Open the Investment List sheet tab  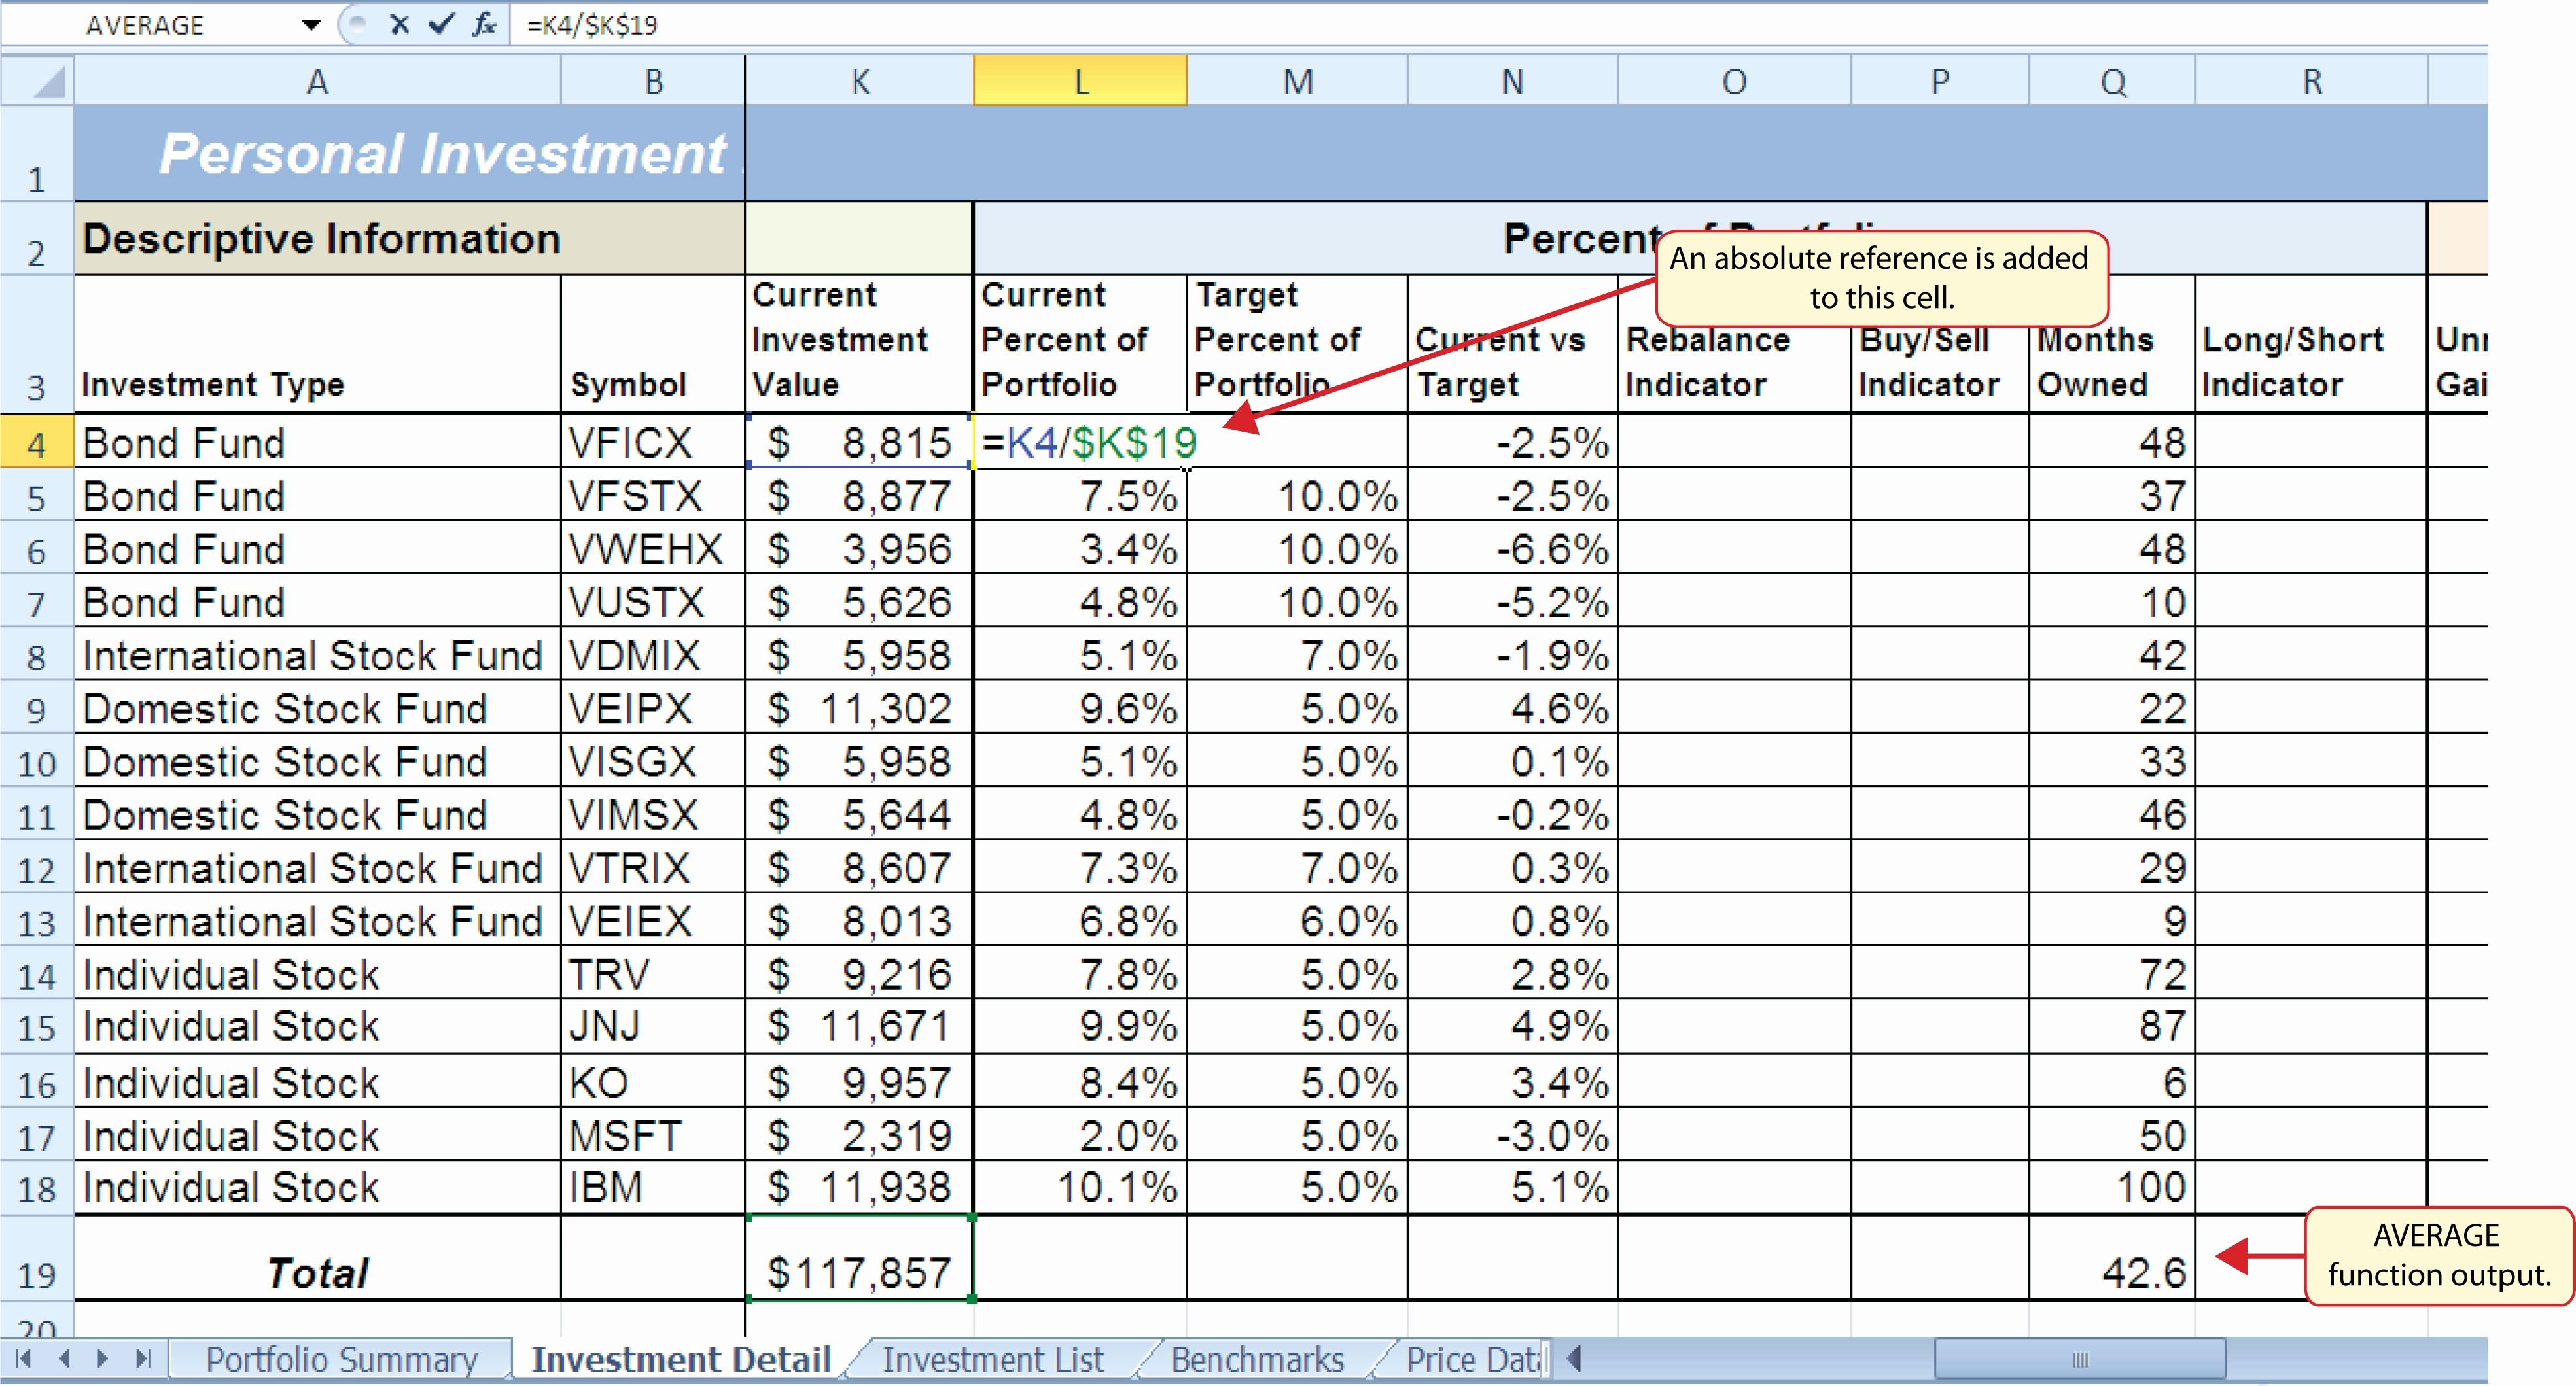coord(992,1359)
